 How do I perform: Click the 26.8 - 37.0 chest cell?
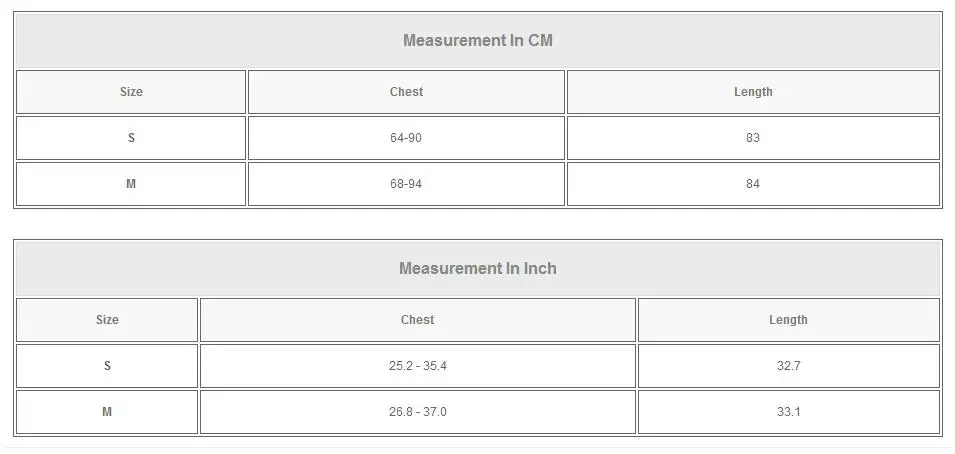coord(418,412)
